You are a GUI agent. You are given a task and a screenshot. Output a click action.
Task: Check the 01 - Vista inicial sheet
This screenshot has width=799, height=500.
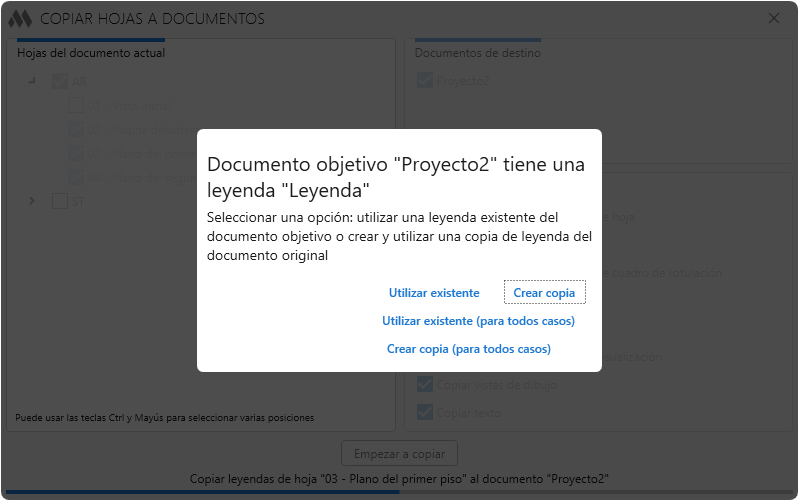pyautogui.click(x=76, y=105)
